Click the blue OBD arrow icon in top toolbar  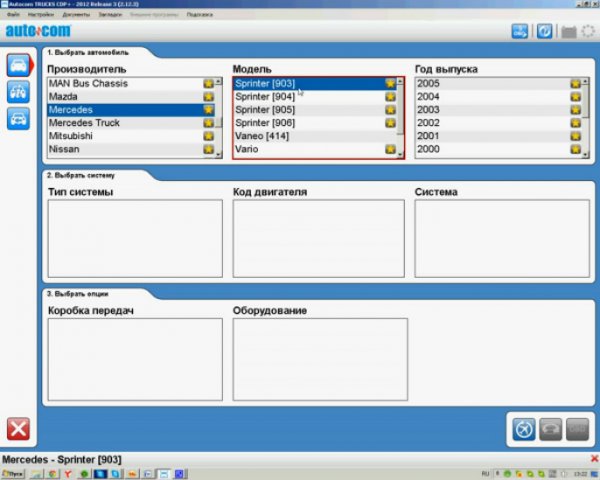point(520,31)
